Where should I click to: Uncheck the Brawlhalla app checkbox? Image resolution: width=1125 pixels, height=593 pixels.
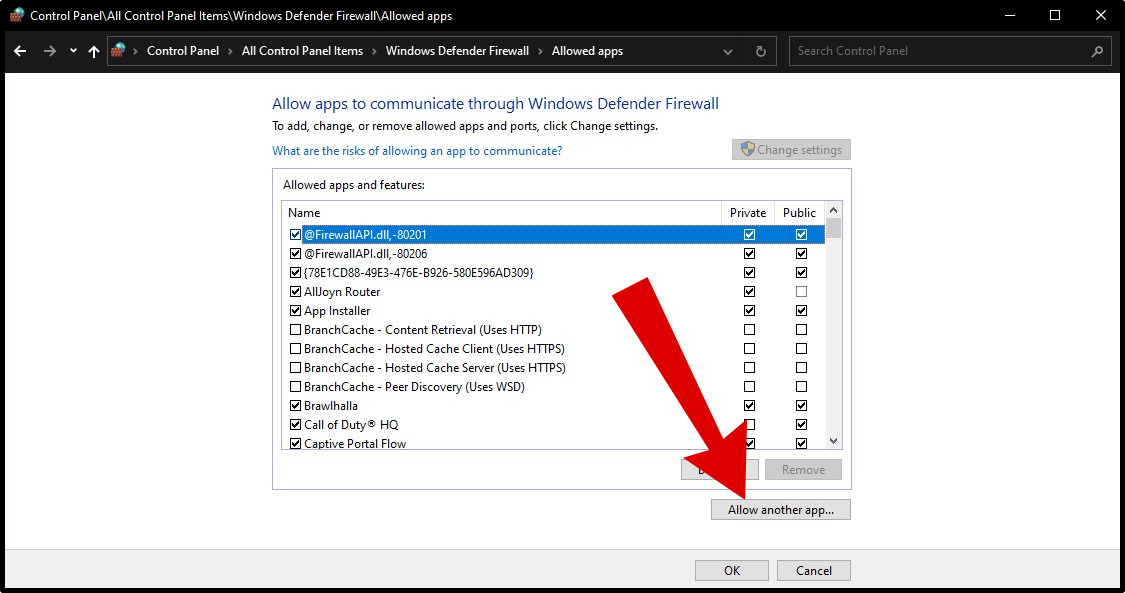tap(295, 406)
